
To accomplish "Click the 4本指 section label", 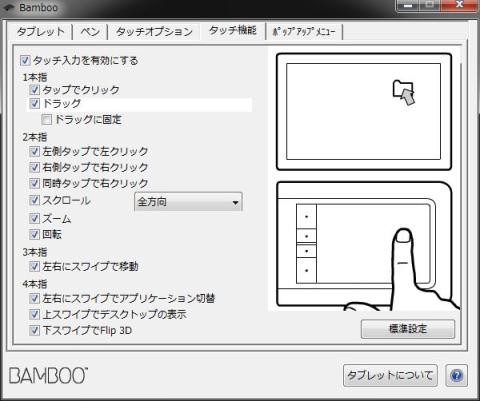I will (x=35, y=284).
